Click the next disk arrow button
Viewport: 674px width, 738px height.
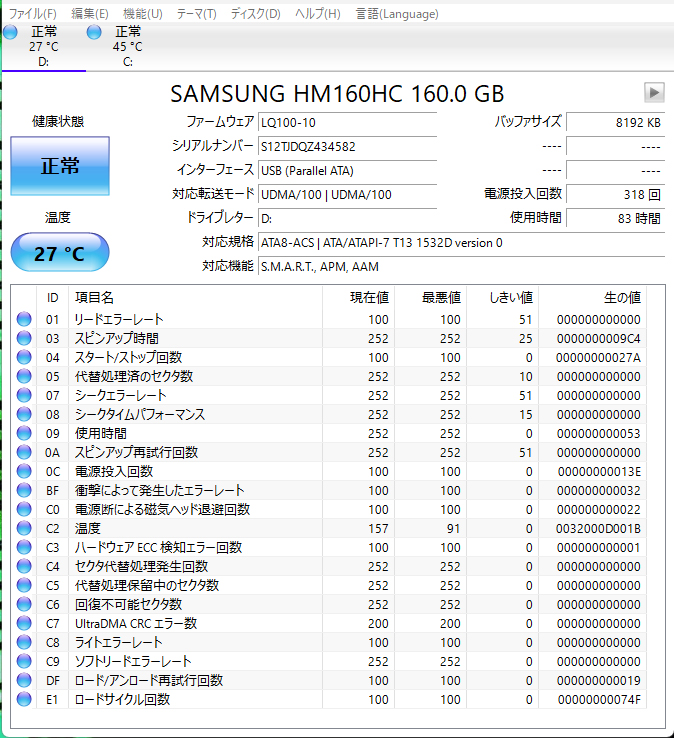point(654,92)
